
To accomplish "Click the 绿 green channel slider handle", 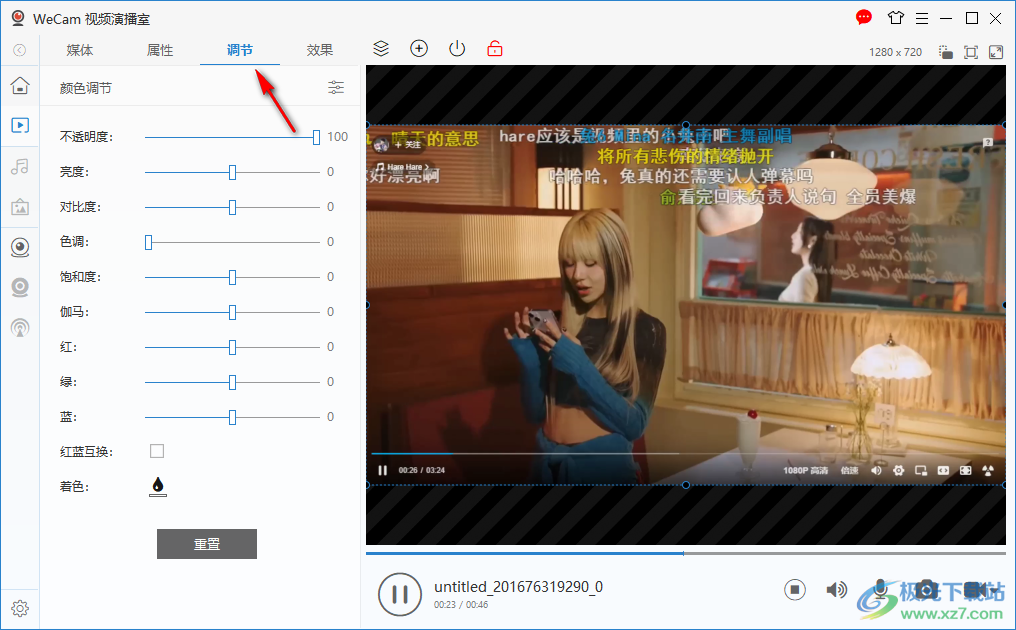I will point(233,382).
